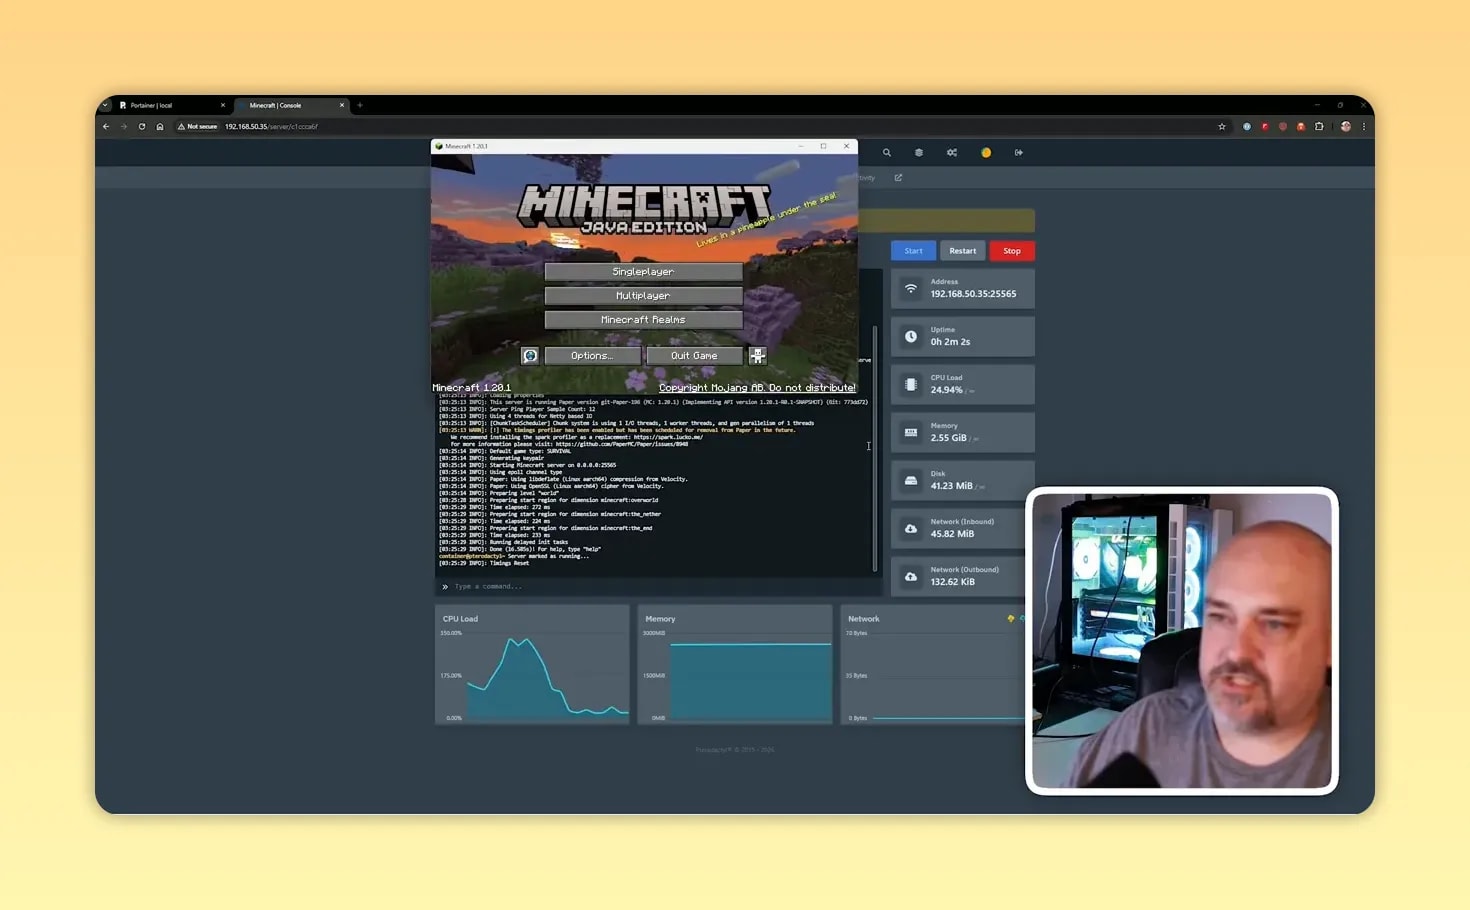
Task: Open the Multiplayer menu in Minecraft
Action: pyautogui.click(x=643, y=296)
